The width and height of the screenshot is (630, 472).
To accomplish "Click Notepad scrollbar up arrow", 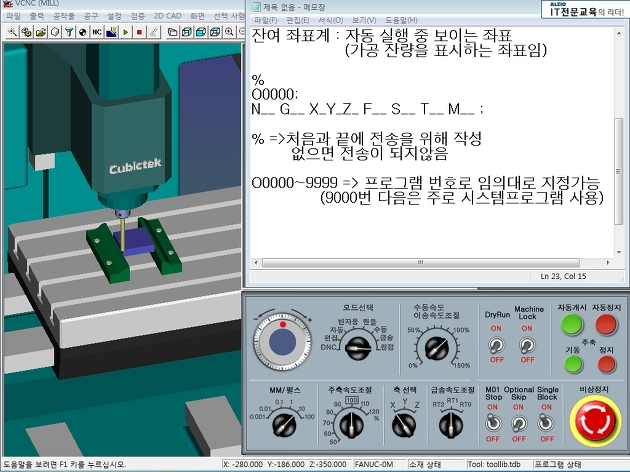I will [619, 34].
